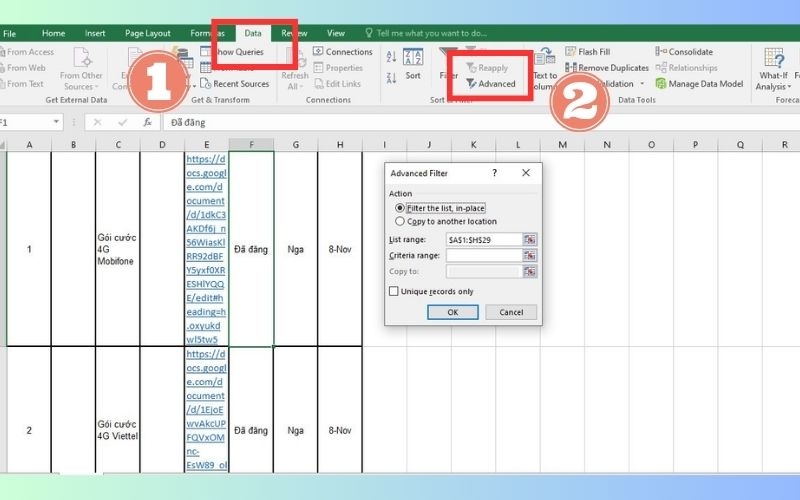Click the Criteria range field
Image resolution: width=800 pixels, height=500 pixels.
[x=484, y=255]
